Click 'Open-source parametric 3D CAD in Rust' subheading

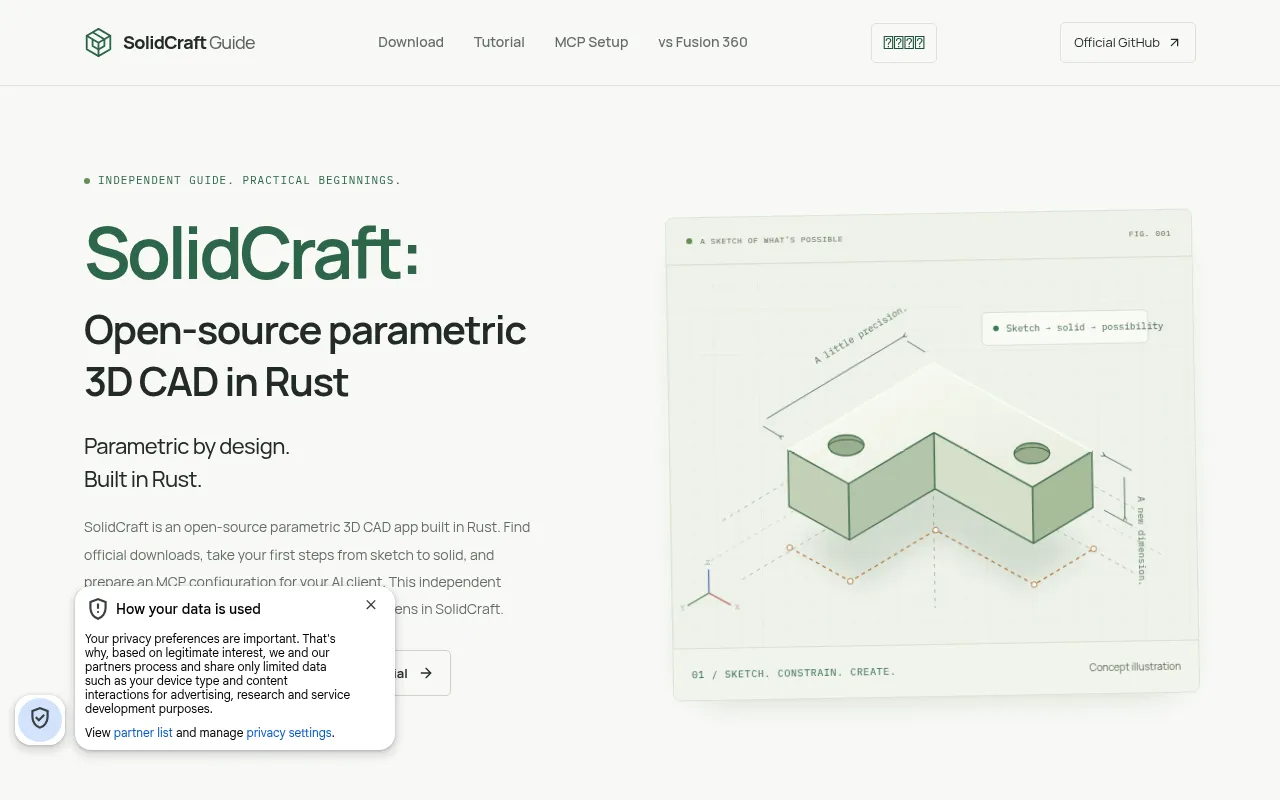[x=305, y=356]
